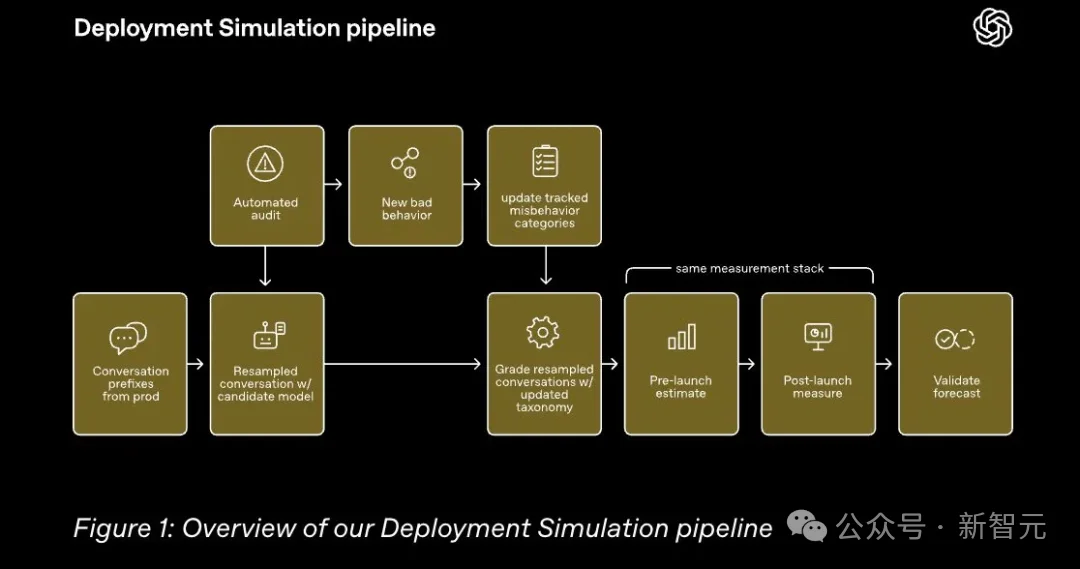Click the 'Validate forecast' label text
Viewport: 1080px width, 569px height.
click(x=956, y=386)
